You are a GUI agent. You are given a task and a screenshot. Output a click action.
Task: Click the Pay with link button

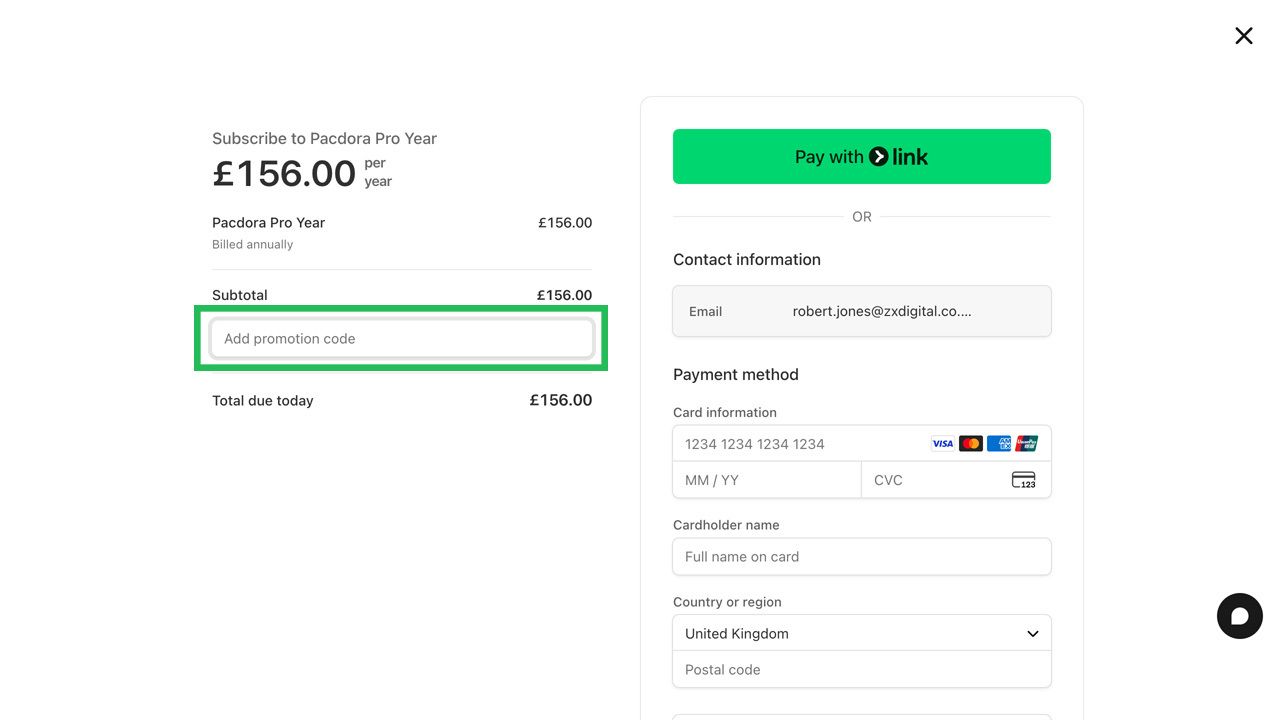861,156
